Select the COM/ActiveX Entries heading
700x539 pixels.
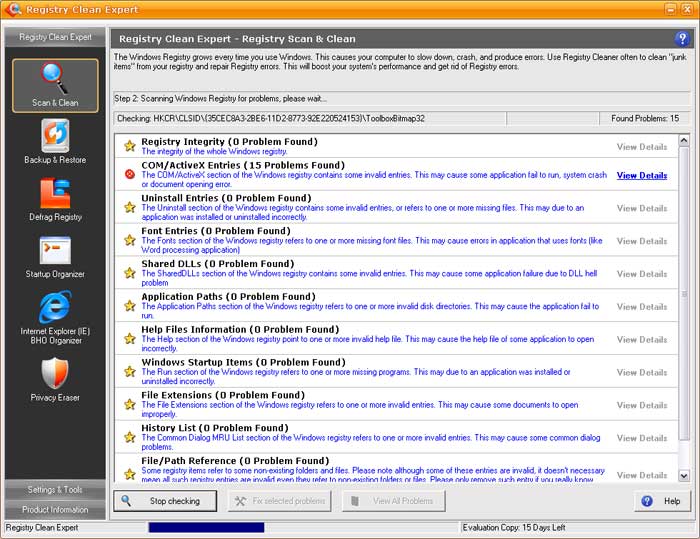click(x=243, y=165)
